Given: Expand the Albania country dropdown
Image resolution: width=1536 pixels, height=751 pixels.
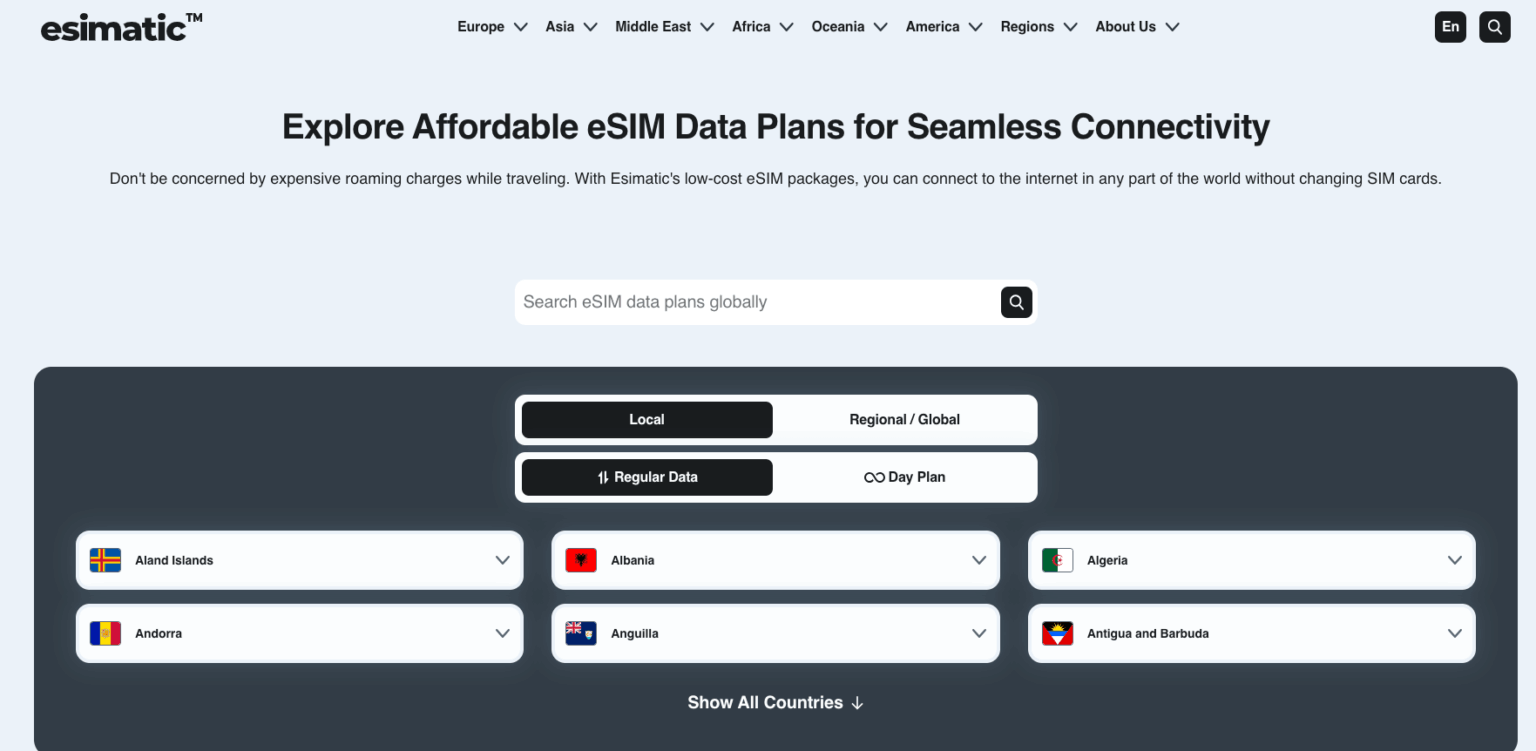Looking at the screenshot, I should tap(978, 560).
